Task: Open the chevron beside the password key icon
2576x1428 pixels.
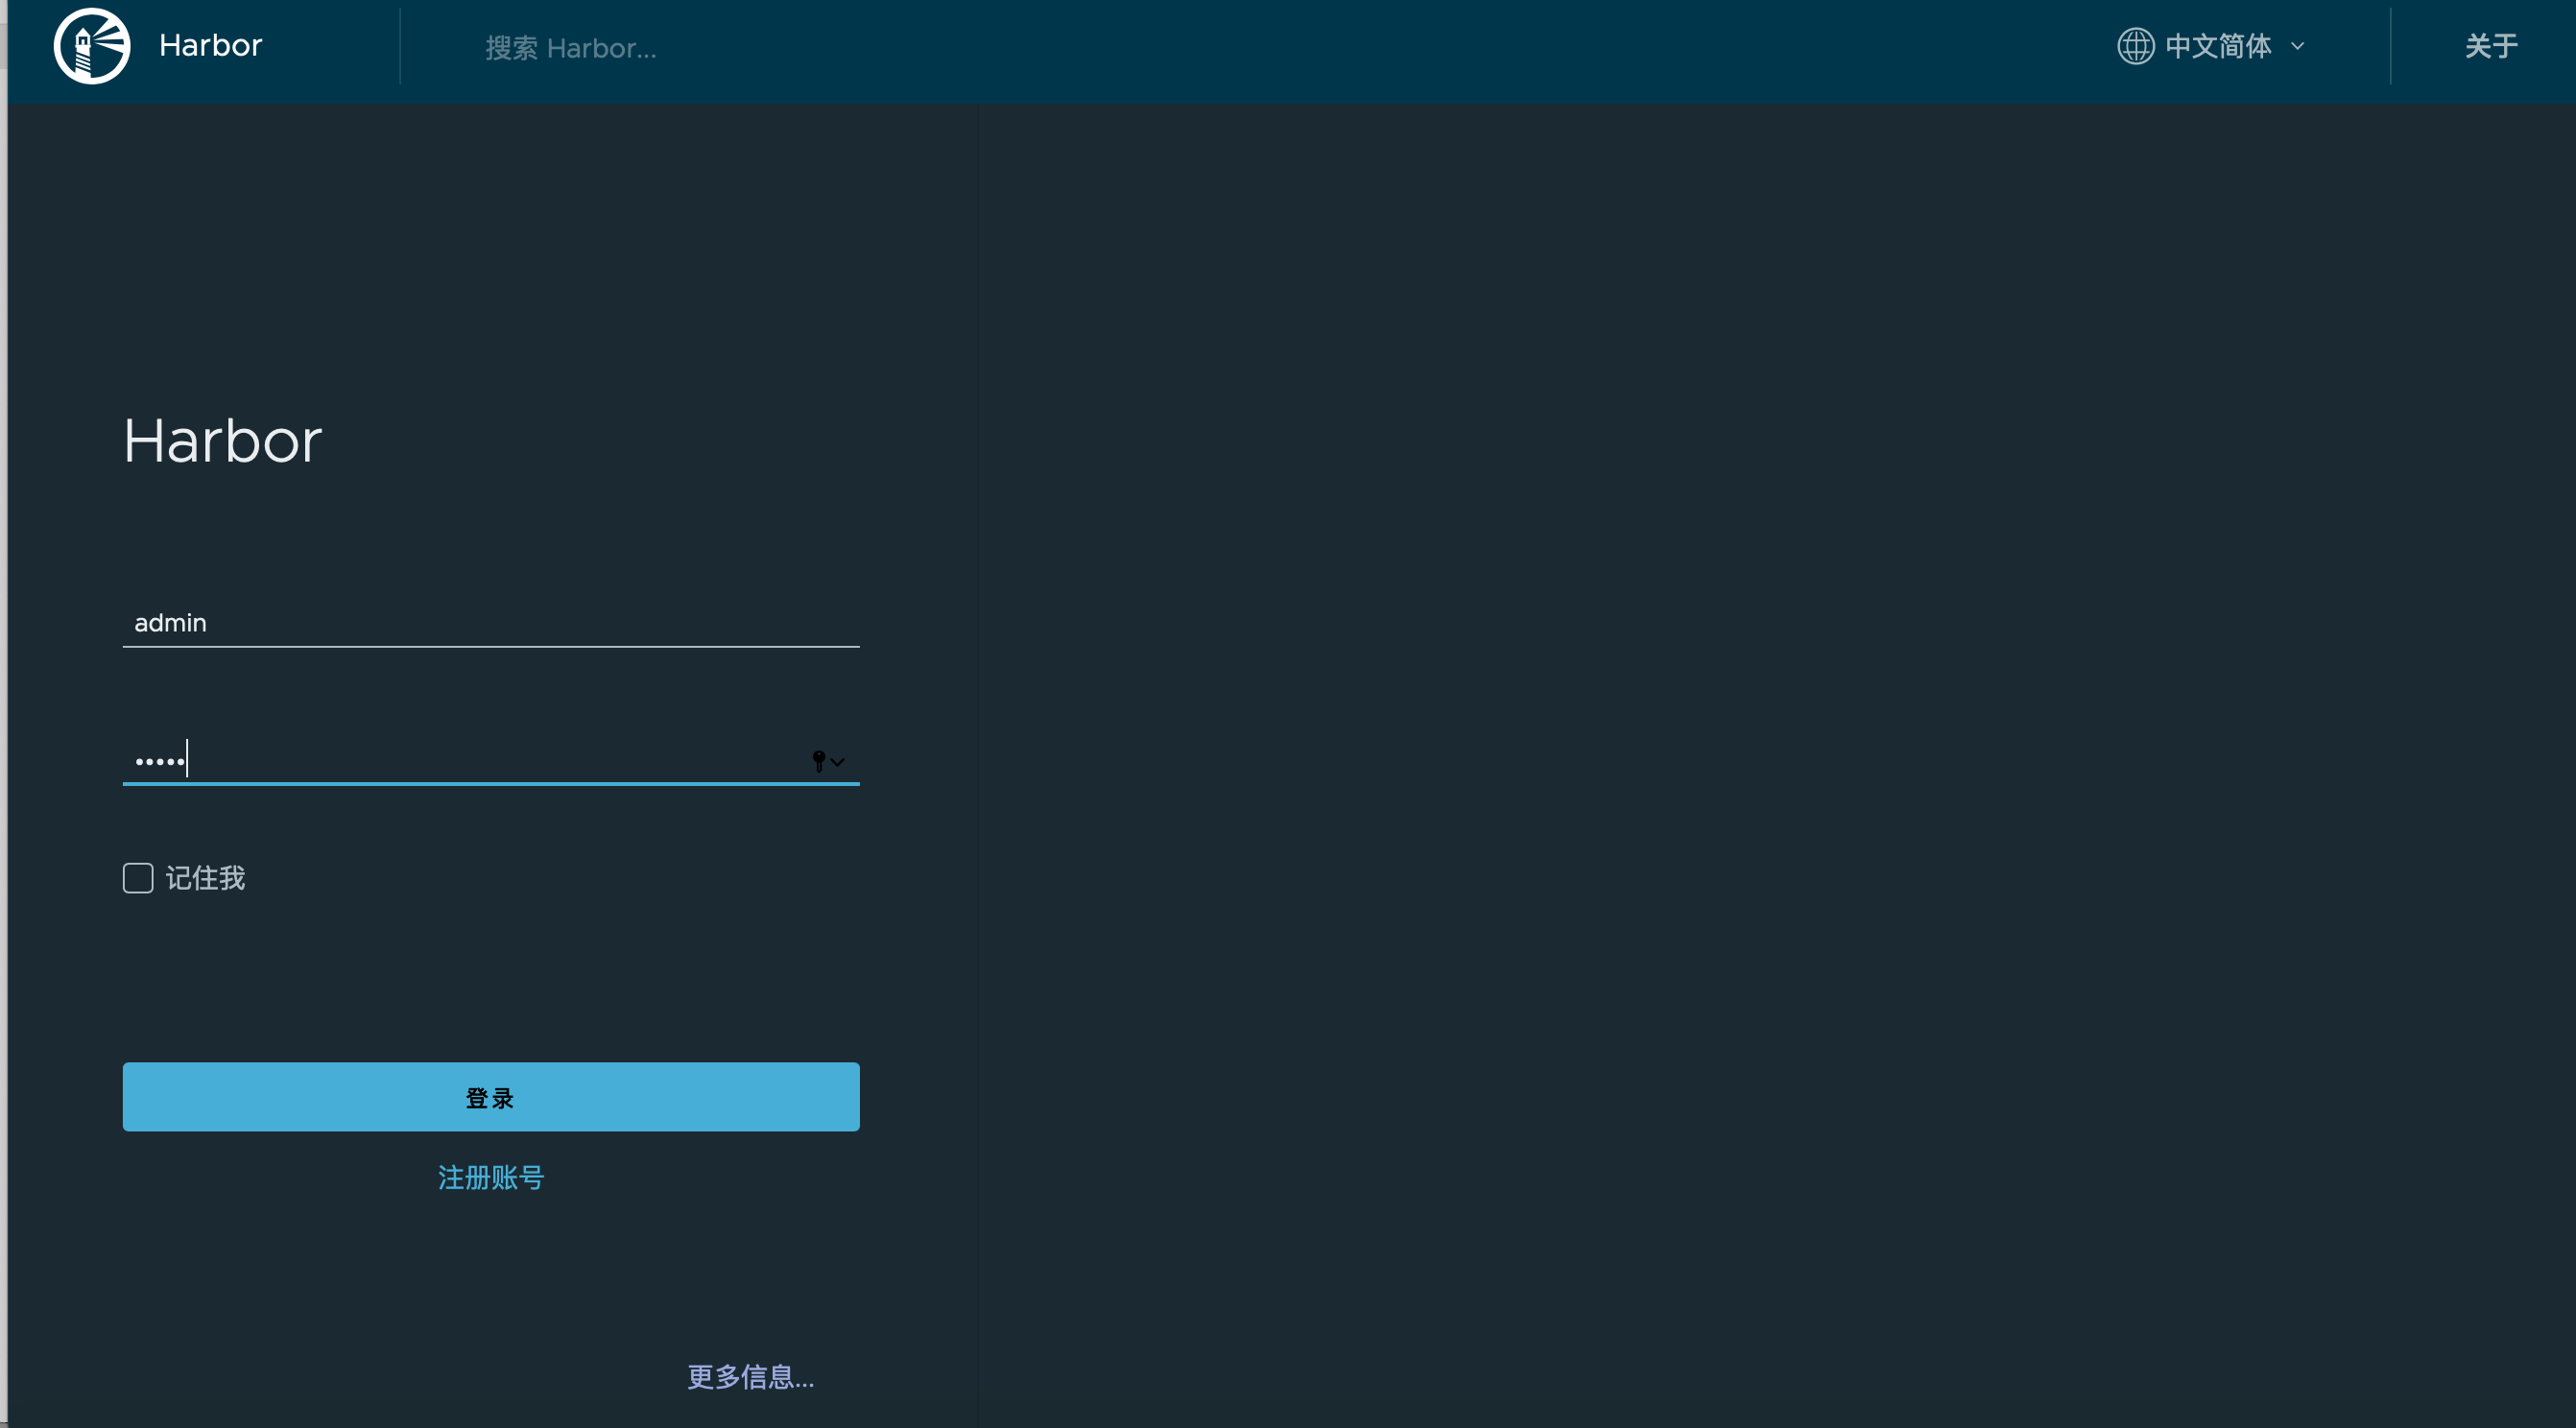Action: (x=838, y=762)
